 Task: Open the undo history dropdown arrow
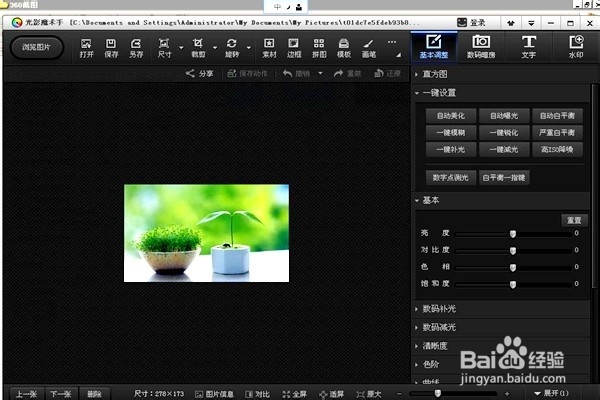[x=320, y=73]
